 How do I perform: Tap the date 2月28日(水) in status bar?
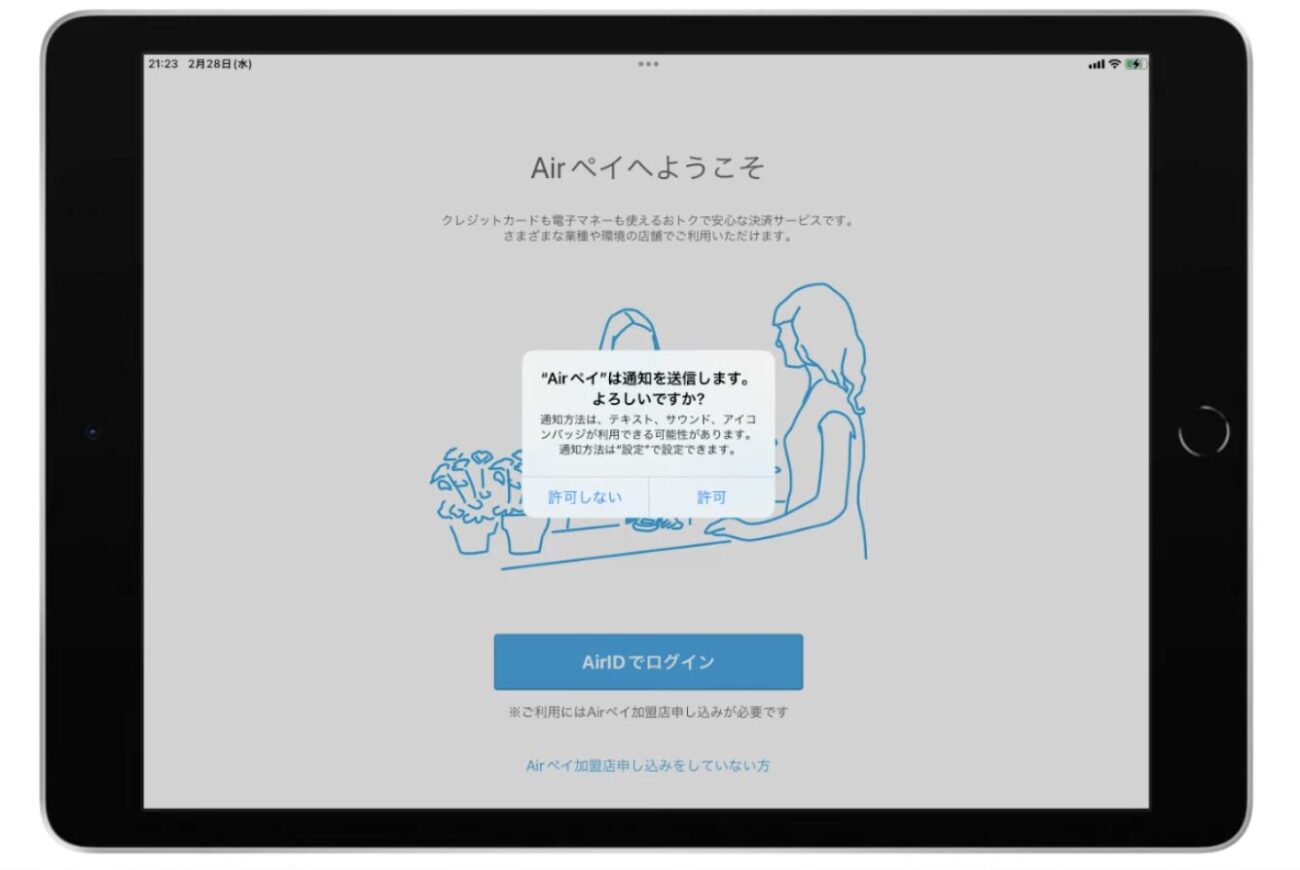(x=220, y=64)
